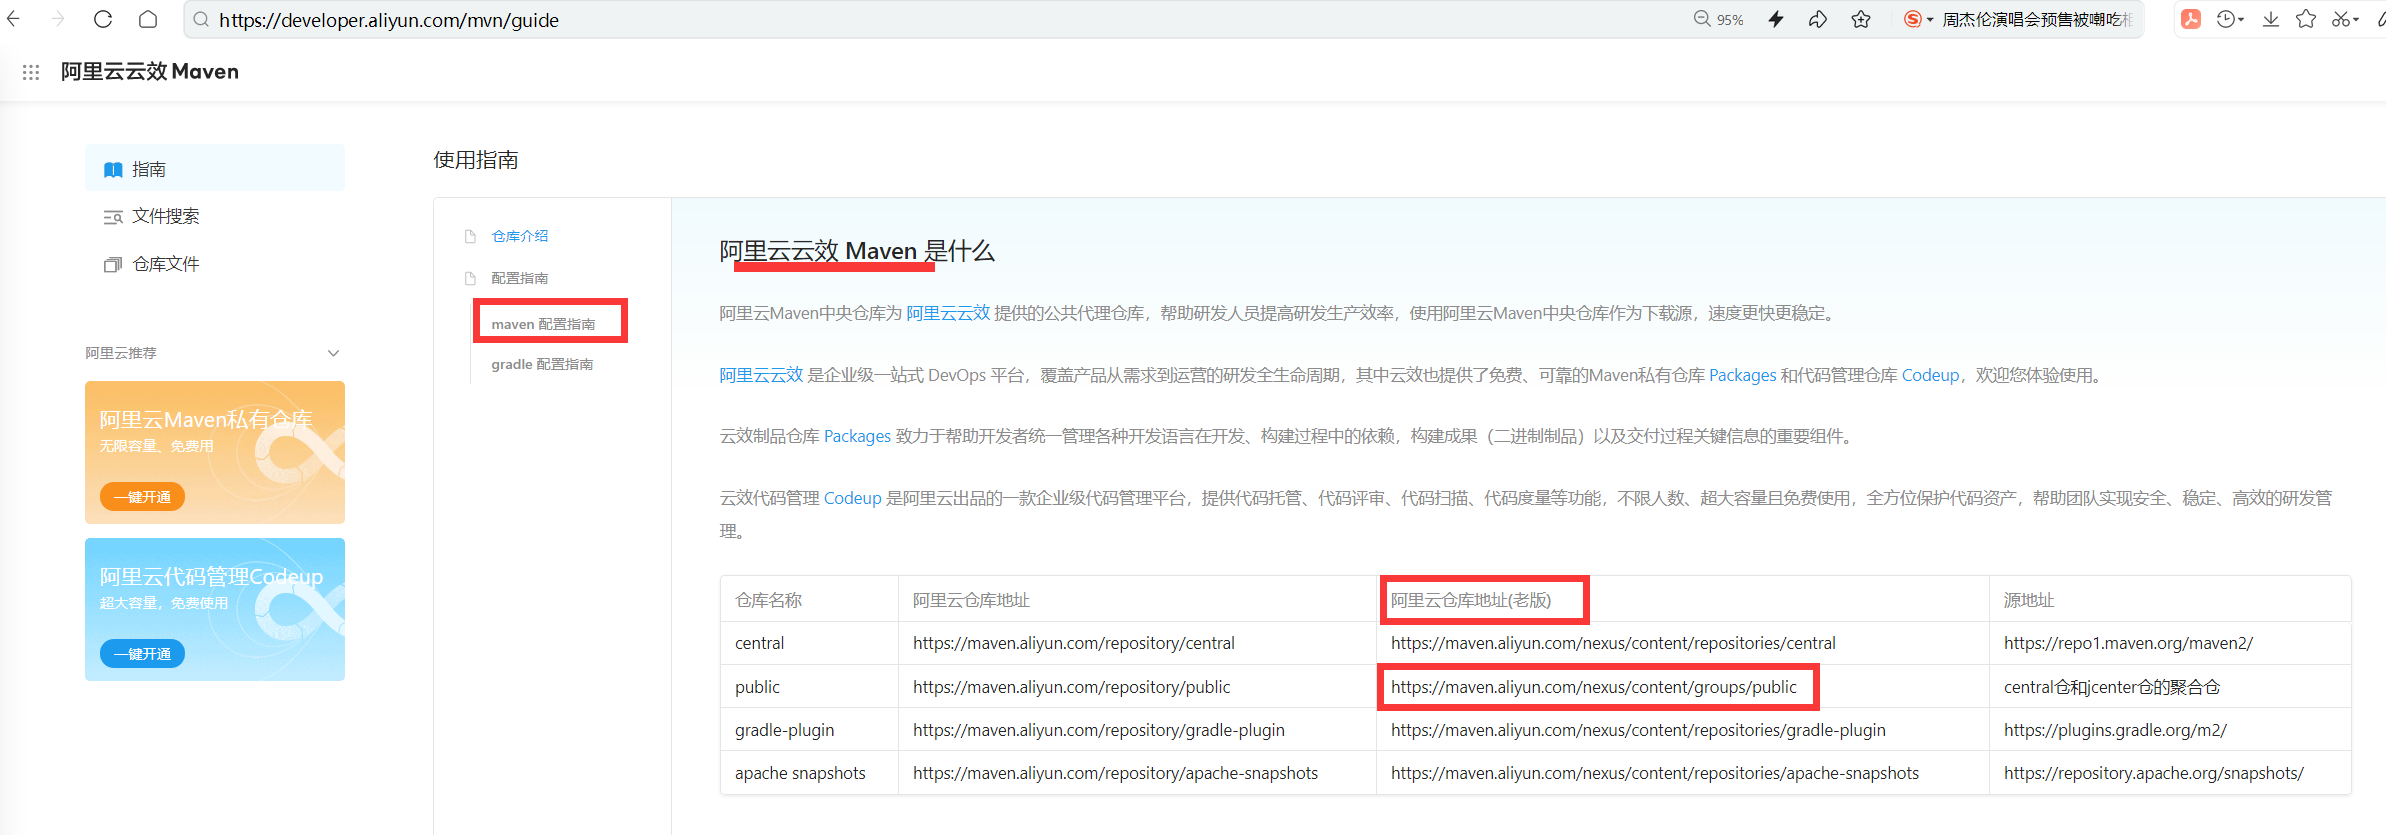Click the 阿里云云效 Maven site title
Image resolution: width=2386 pixels, height=835 pixels.
click(x=150, y=71)
